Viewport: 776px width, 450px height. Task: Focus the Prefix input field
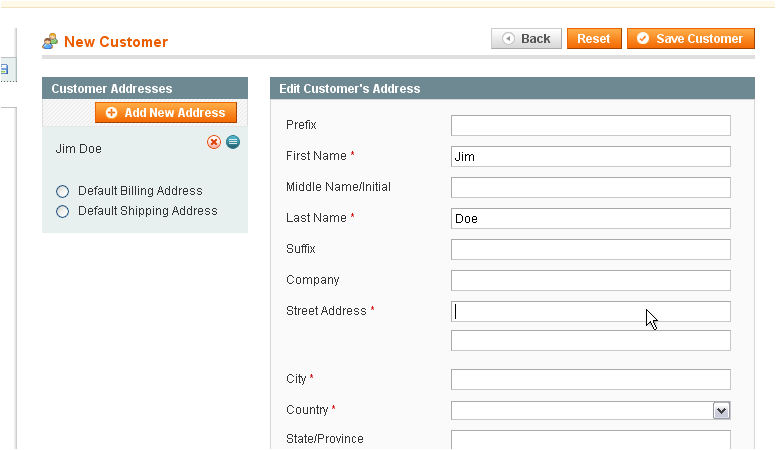click(x=590, y=125)
